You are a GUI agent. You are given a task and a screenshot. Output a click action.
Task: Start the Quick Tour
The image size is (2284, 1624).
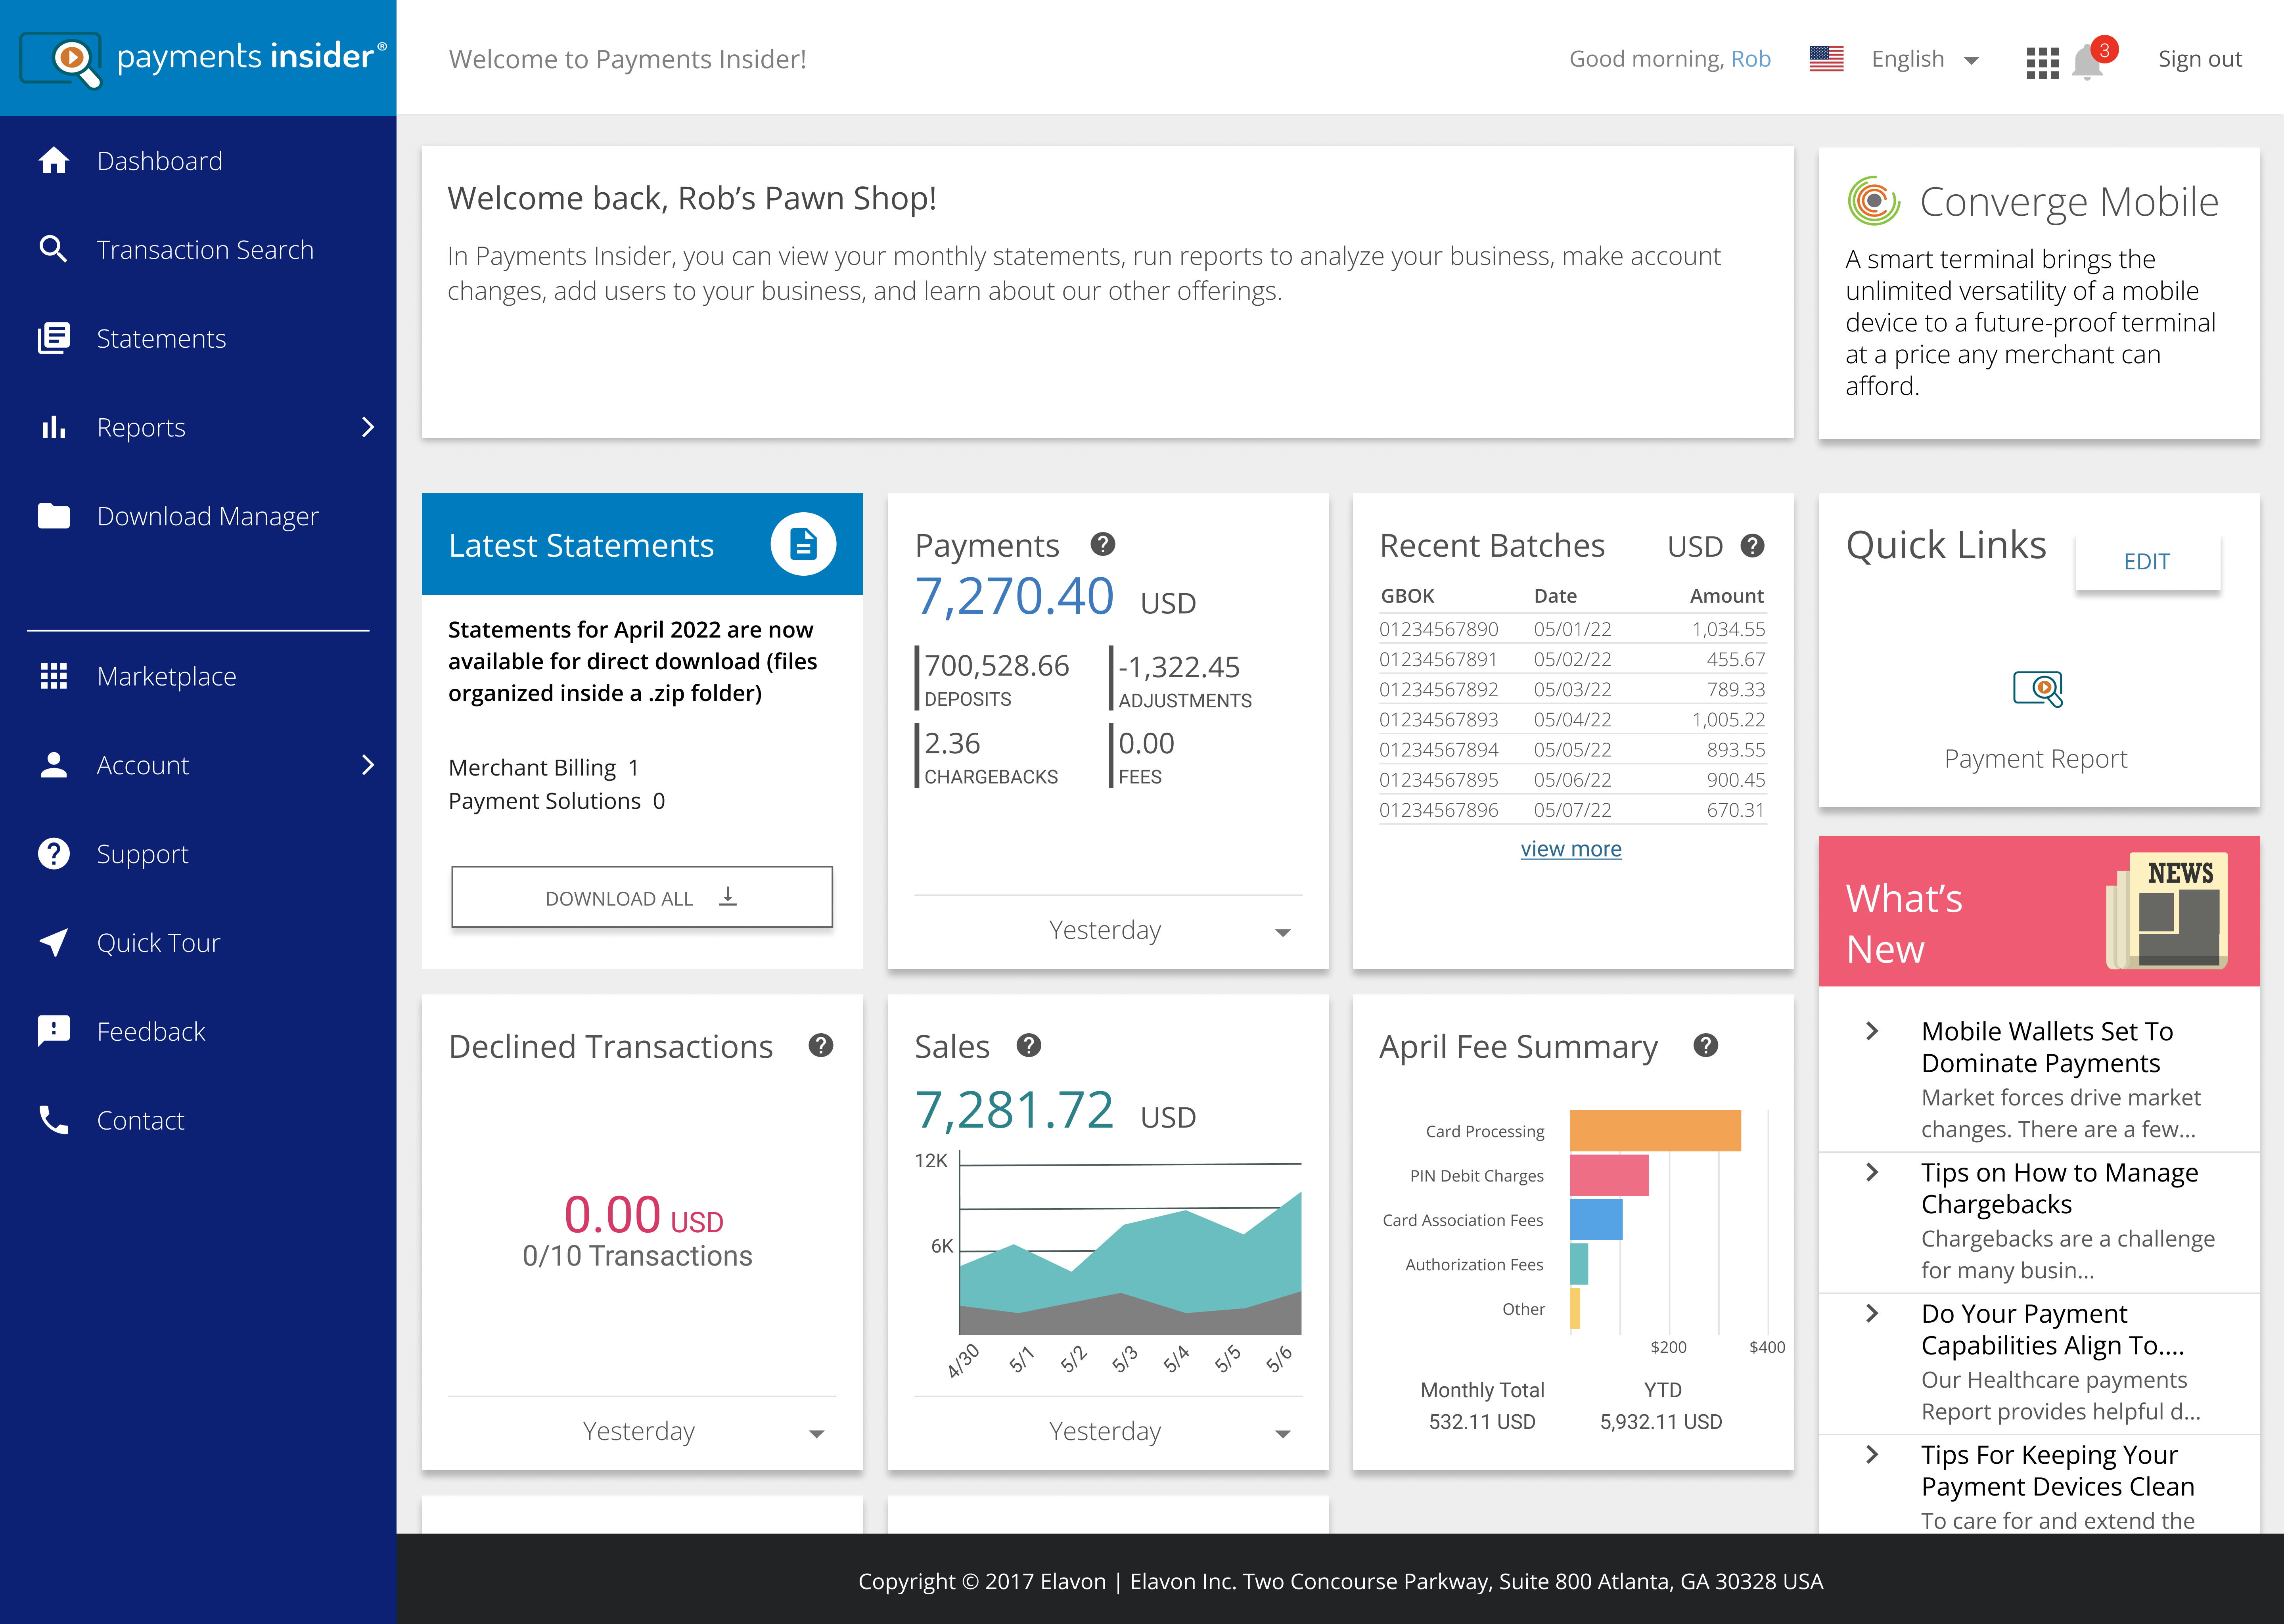[158, 942]
